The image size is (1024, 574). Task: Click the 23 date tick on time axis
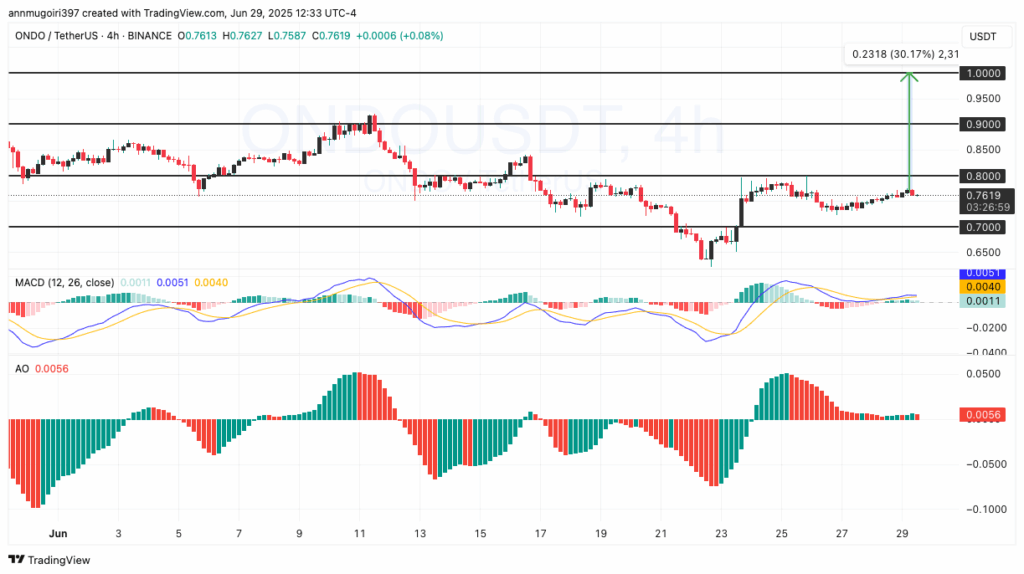721,534
